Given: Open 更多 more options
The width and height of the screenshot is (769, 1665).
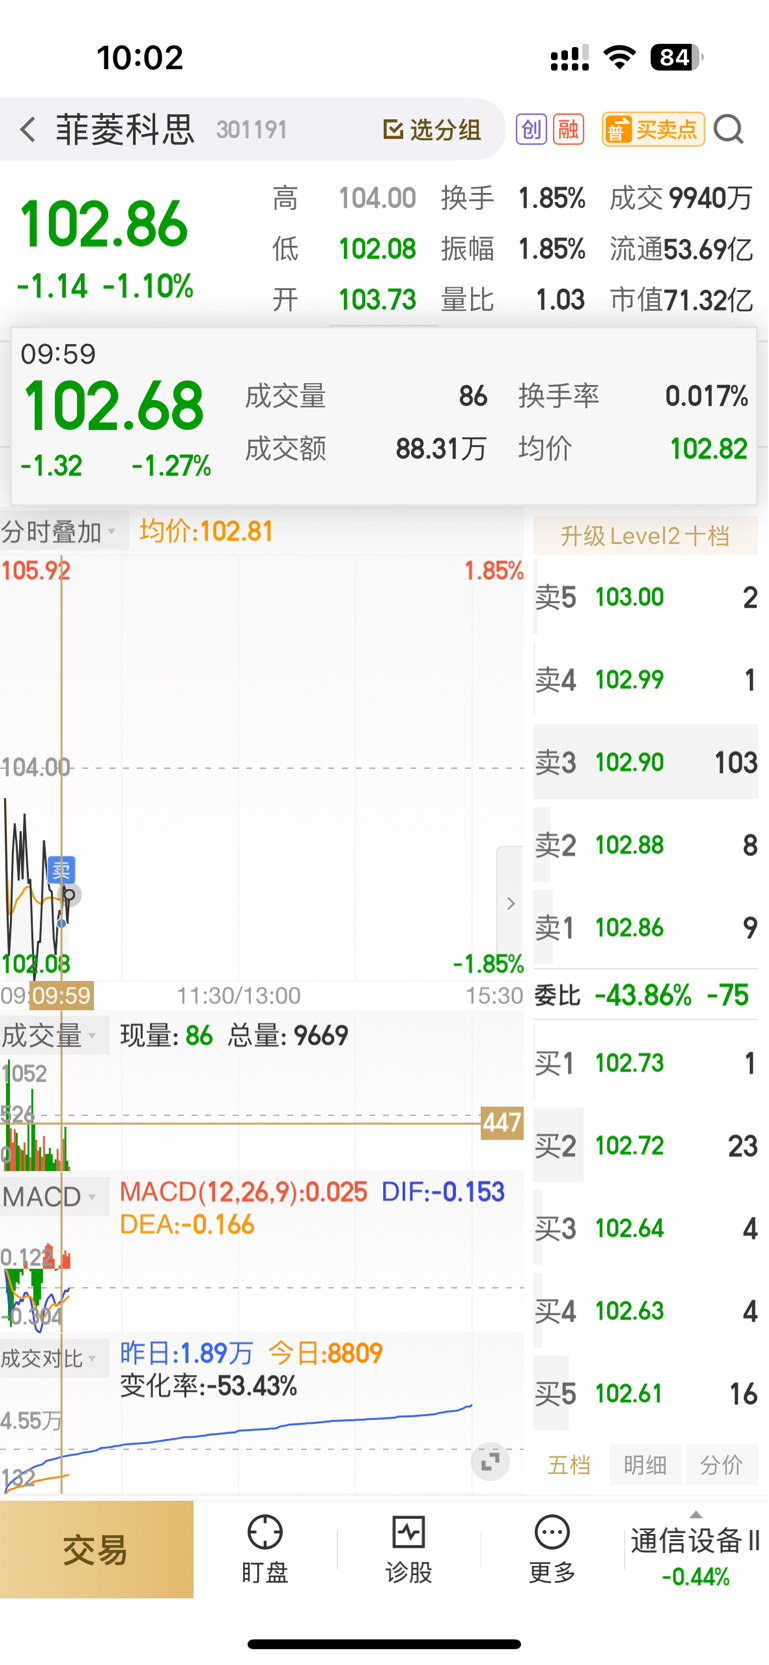Looking at the screenshot, I should [x=552, y=1550].
